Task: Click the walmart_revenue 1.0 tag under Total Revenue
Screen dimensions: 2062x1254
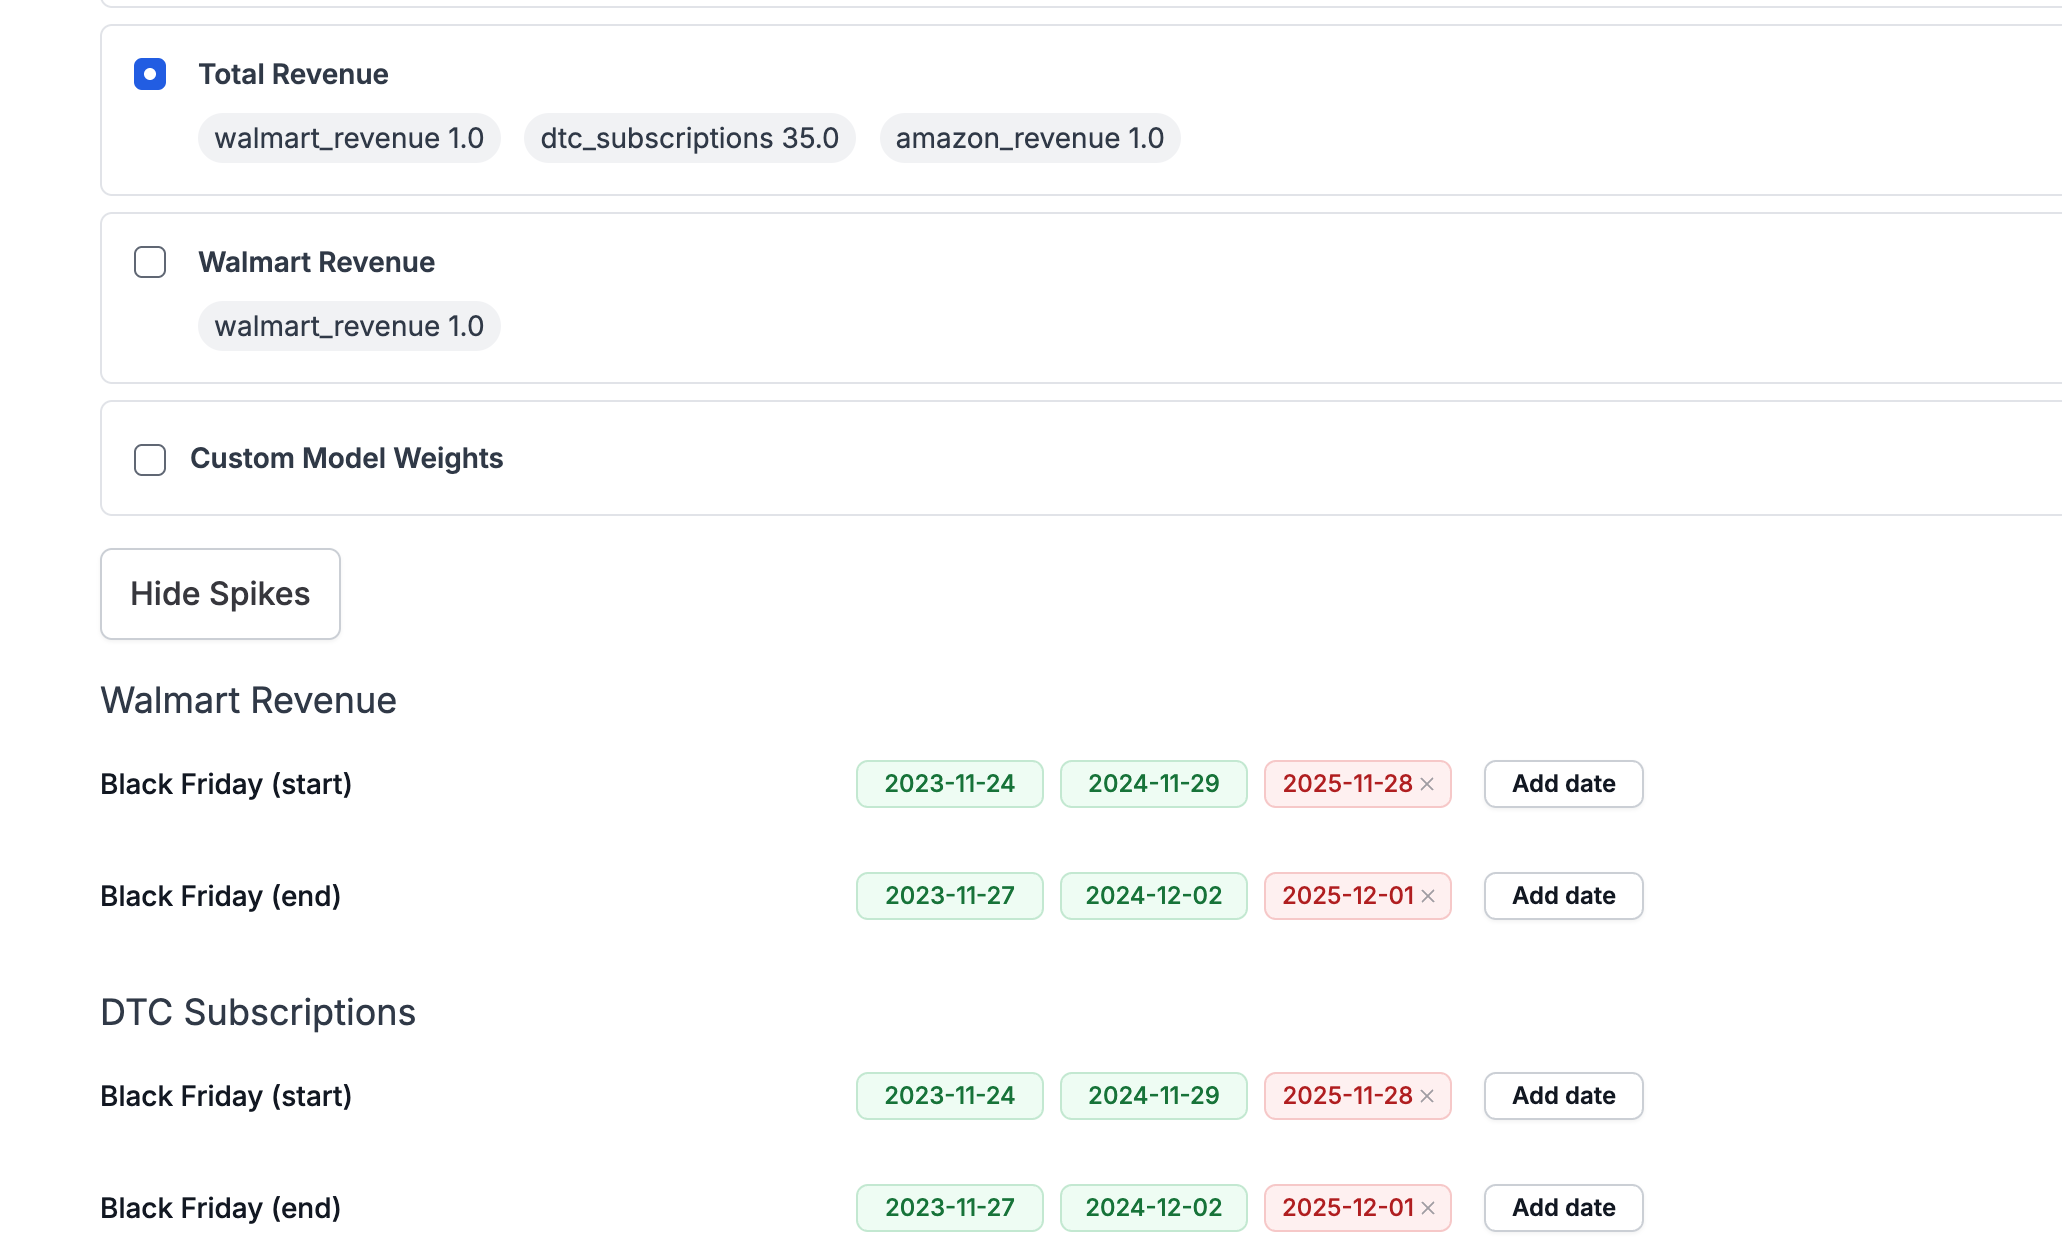Action: pos(349,138)
